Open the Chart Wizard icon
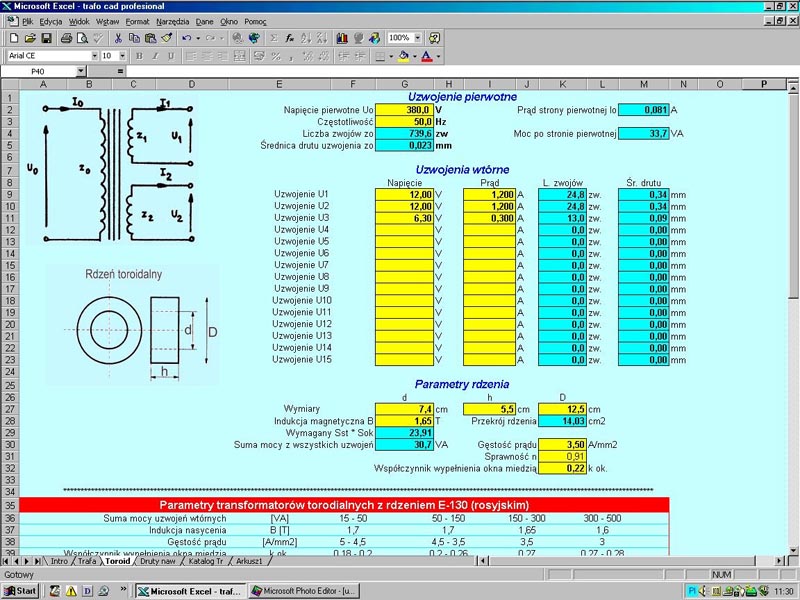This screenshot has width=800, height=600. click(x=341, y=38)
